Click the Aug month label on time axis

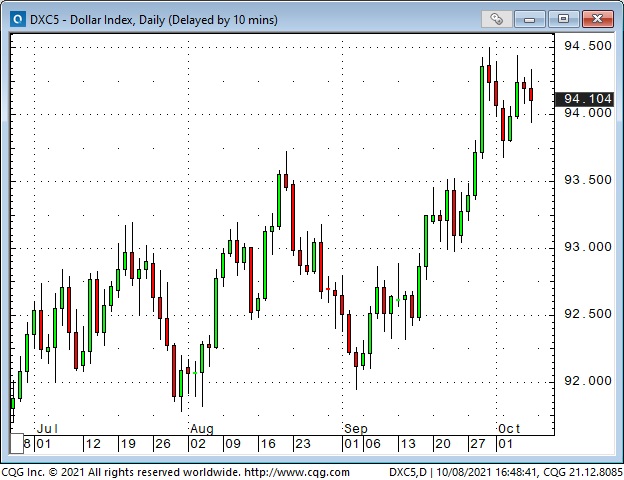coord(202,429)
